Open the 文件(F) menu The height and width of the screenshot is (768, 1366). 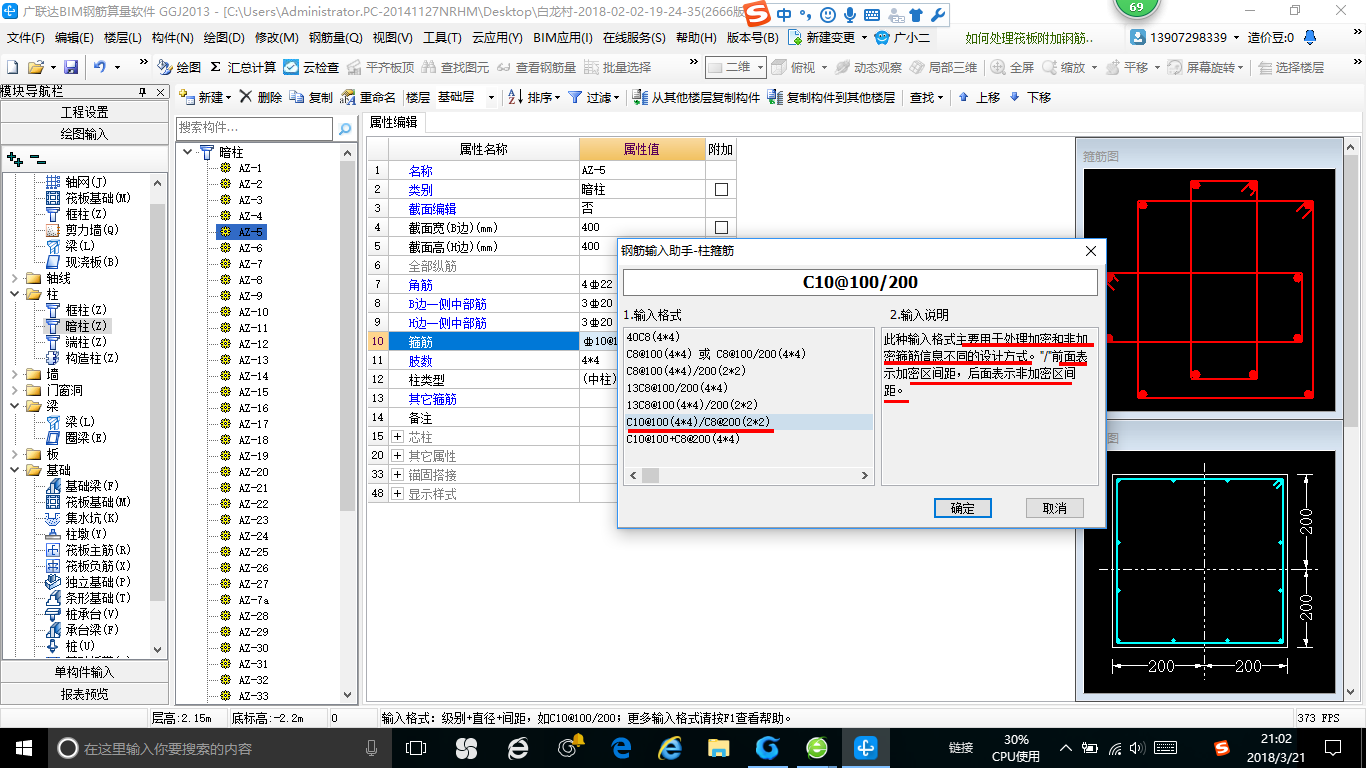tap(26, 38)
